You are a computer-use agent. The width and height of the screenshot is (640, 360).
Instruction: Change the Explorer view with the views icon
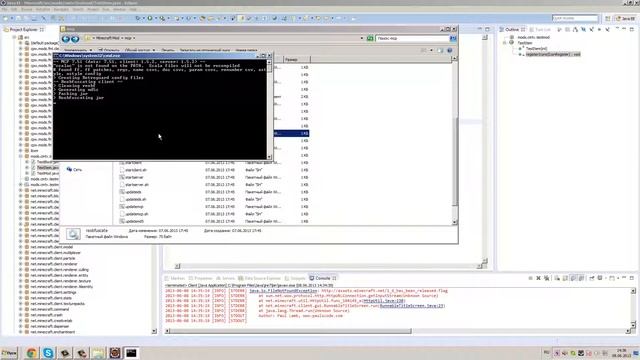point(424,50)
